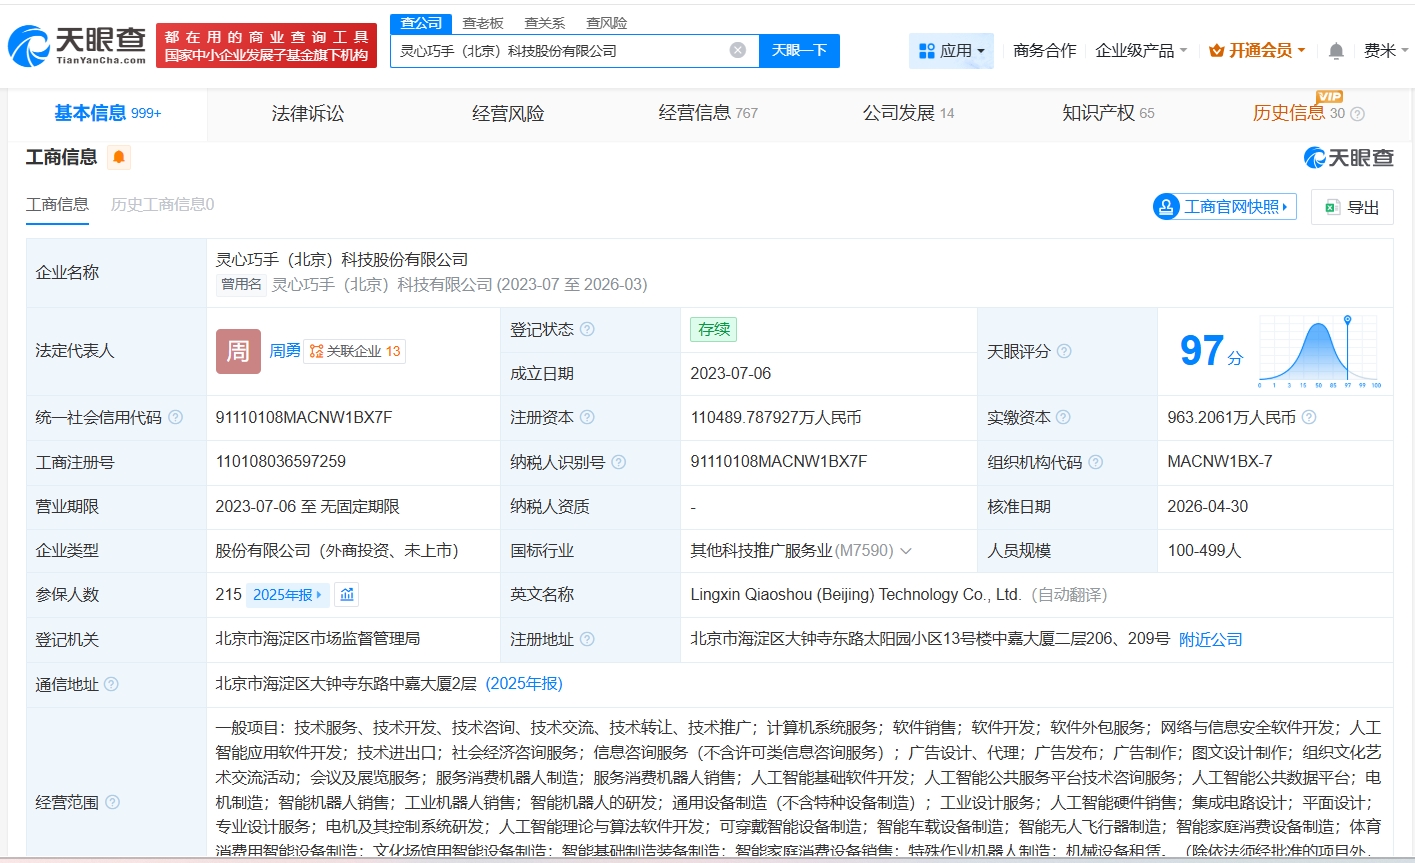
Task: Click the 周 avatar of the legal representative
Action: (x=238, y=351)
